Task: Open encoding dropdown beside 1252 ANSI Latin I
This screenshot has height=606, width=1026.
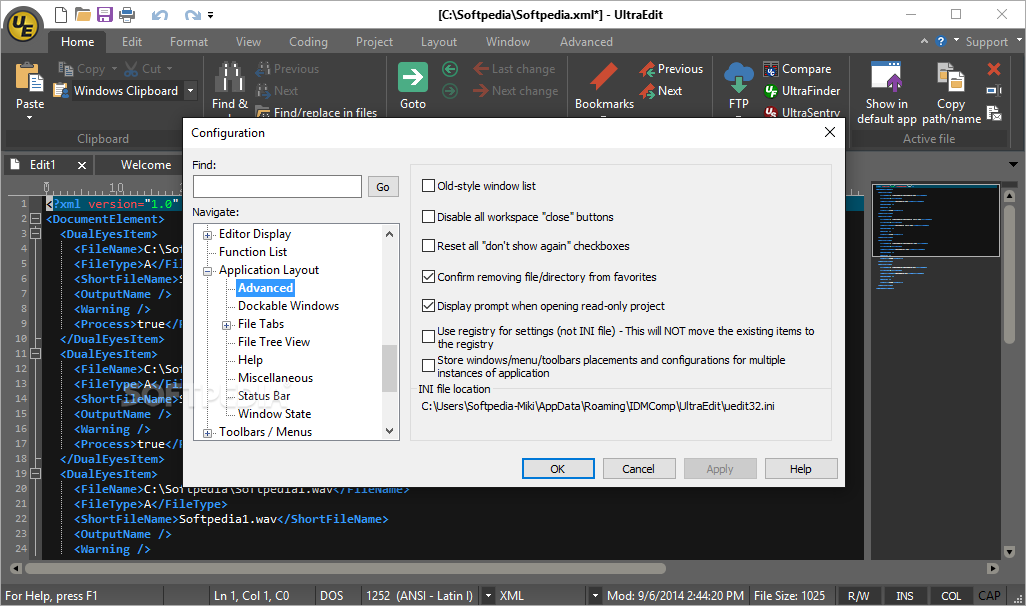Action: pos(488,596)
